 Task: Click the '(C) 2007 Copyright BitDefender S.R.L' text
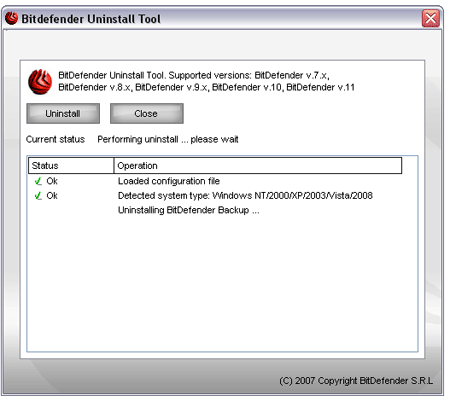(x=356, y=381)
